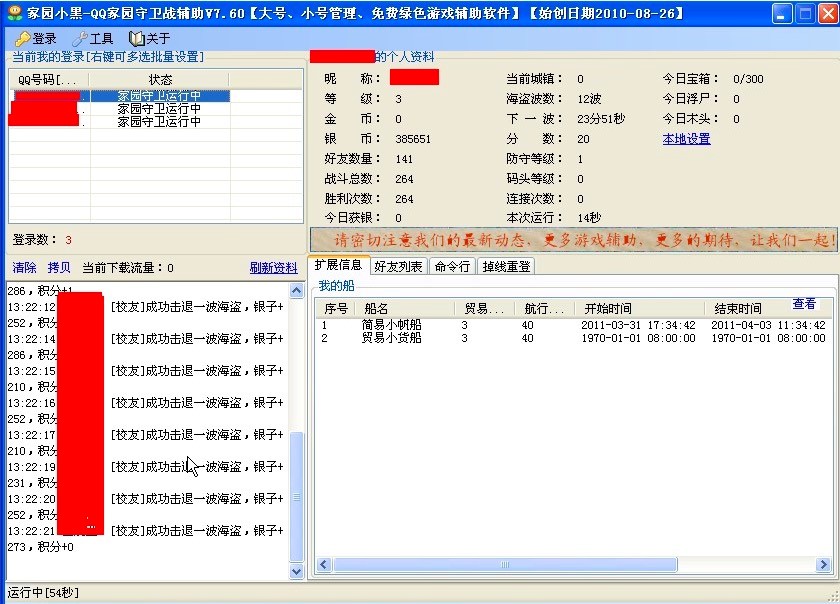Open the 工具 (tools) menu with wrench icon
Image resolution: width=840 pixels, height=604 pixels.
coord(93,38)
